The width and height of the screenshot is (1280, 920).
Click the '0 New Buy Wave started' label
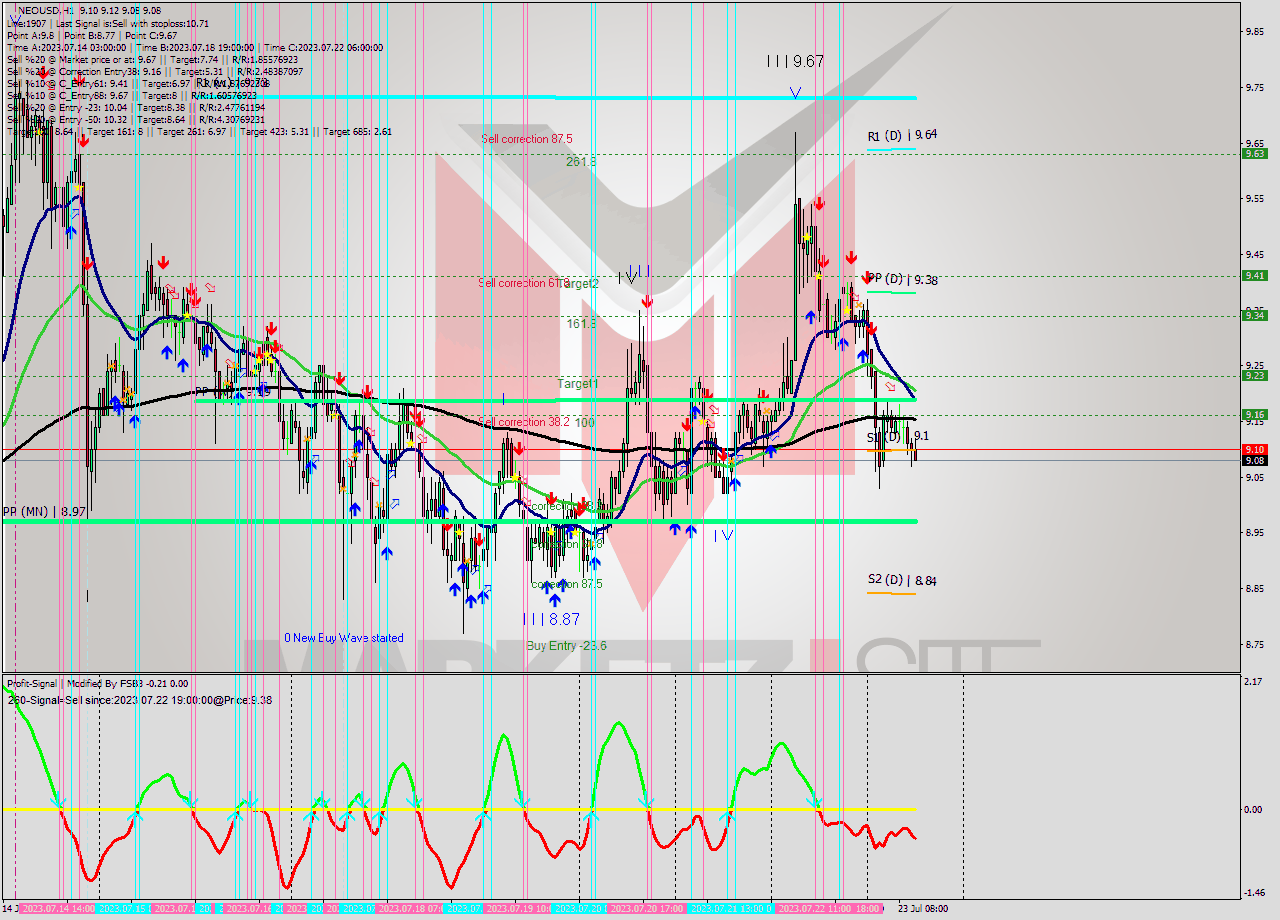click(x=344, y=638)
